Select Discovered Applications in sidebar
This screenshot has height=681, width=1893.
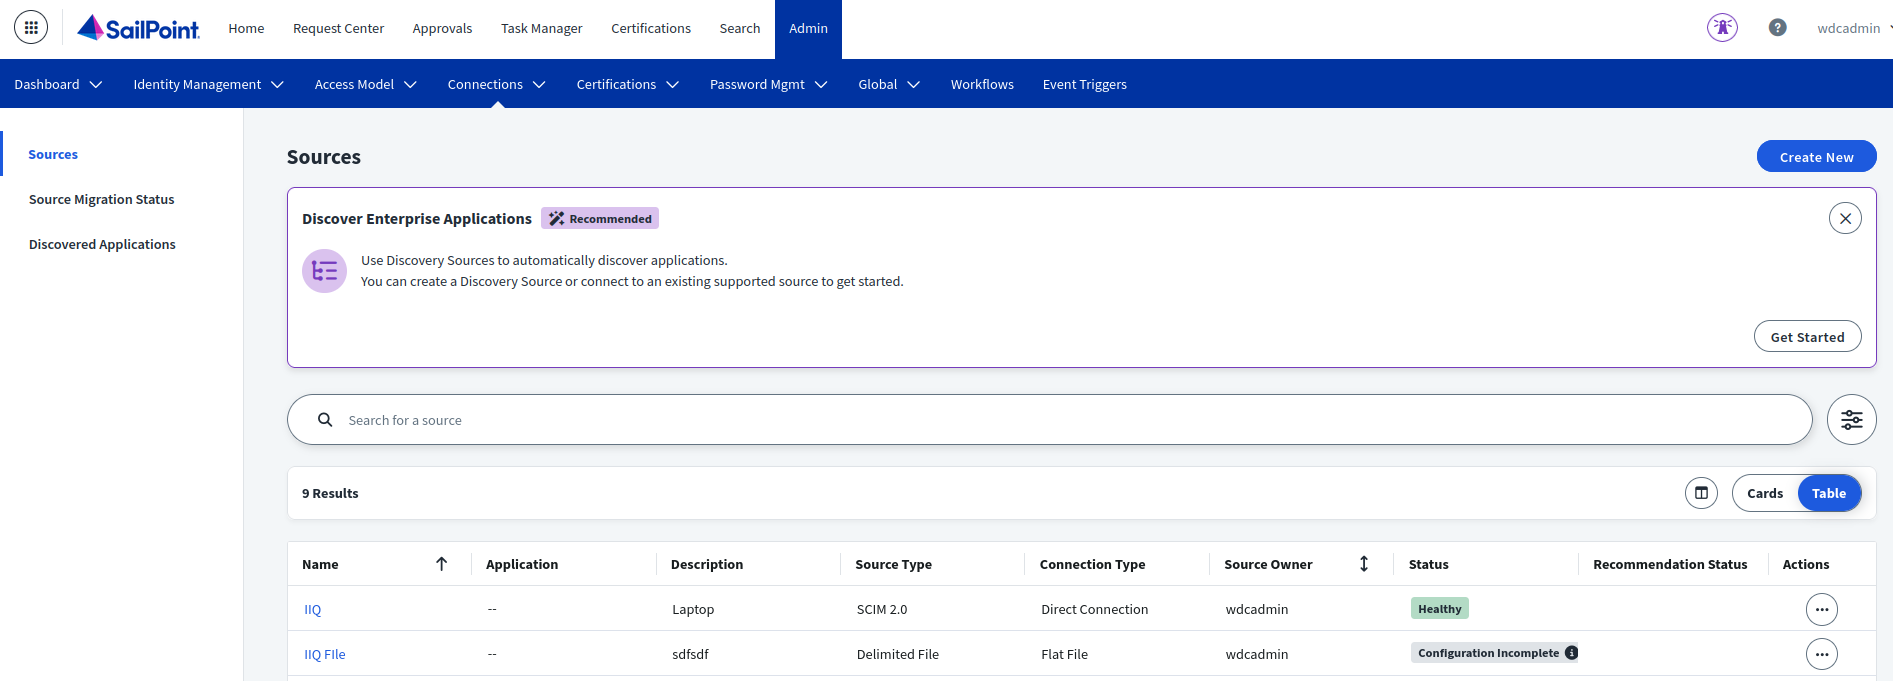[x=102, y=244]
